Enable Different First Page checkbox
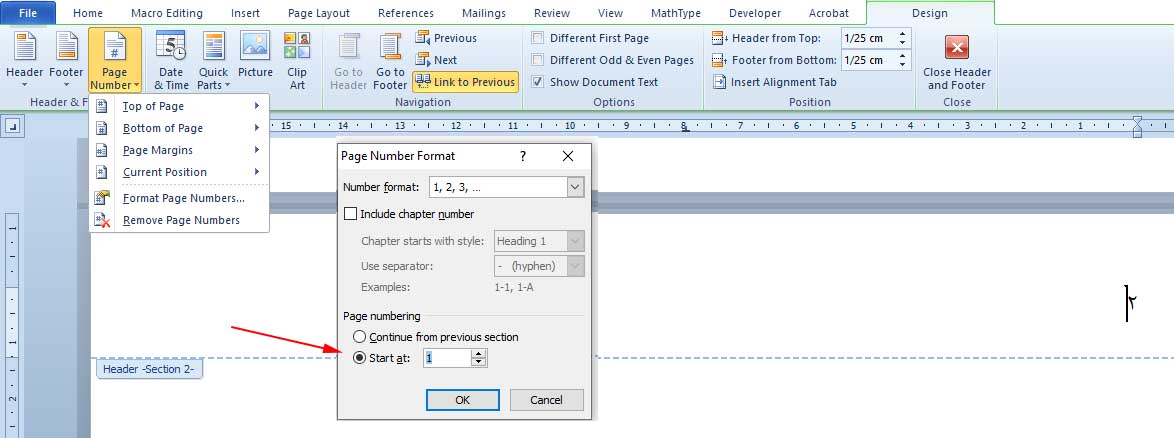 click(x=539, y=38)
